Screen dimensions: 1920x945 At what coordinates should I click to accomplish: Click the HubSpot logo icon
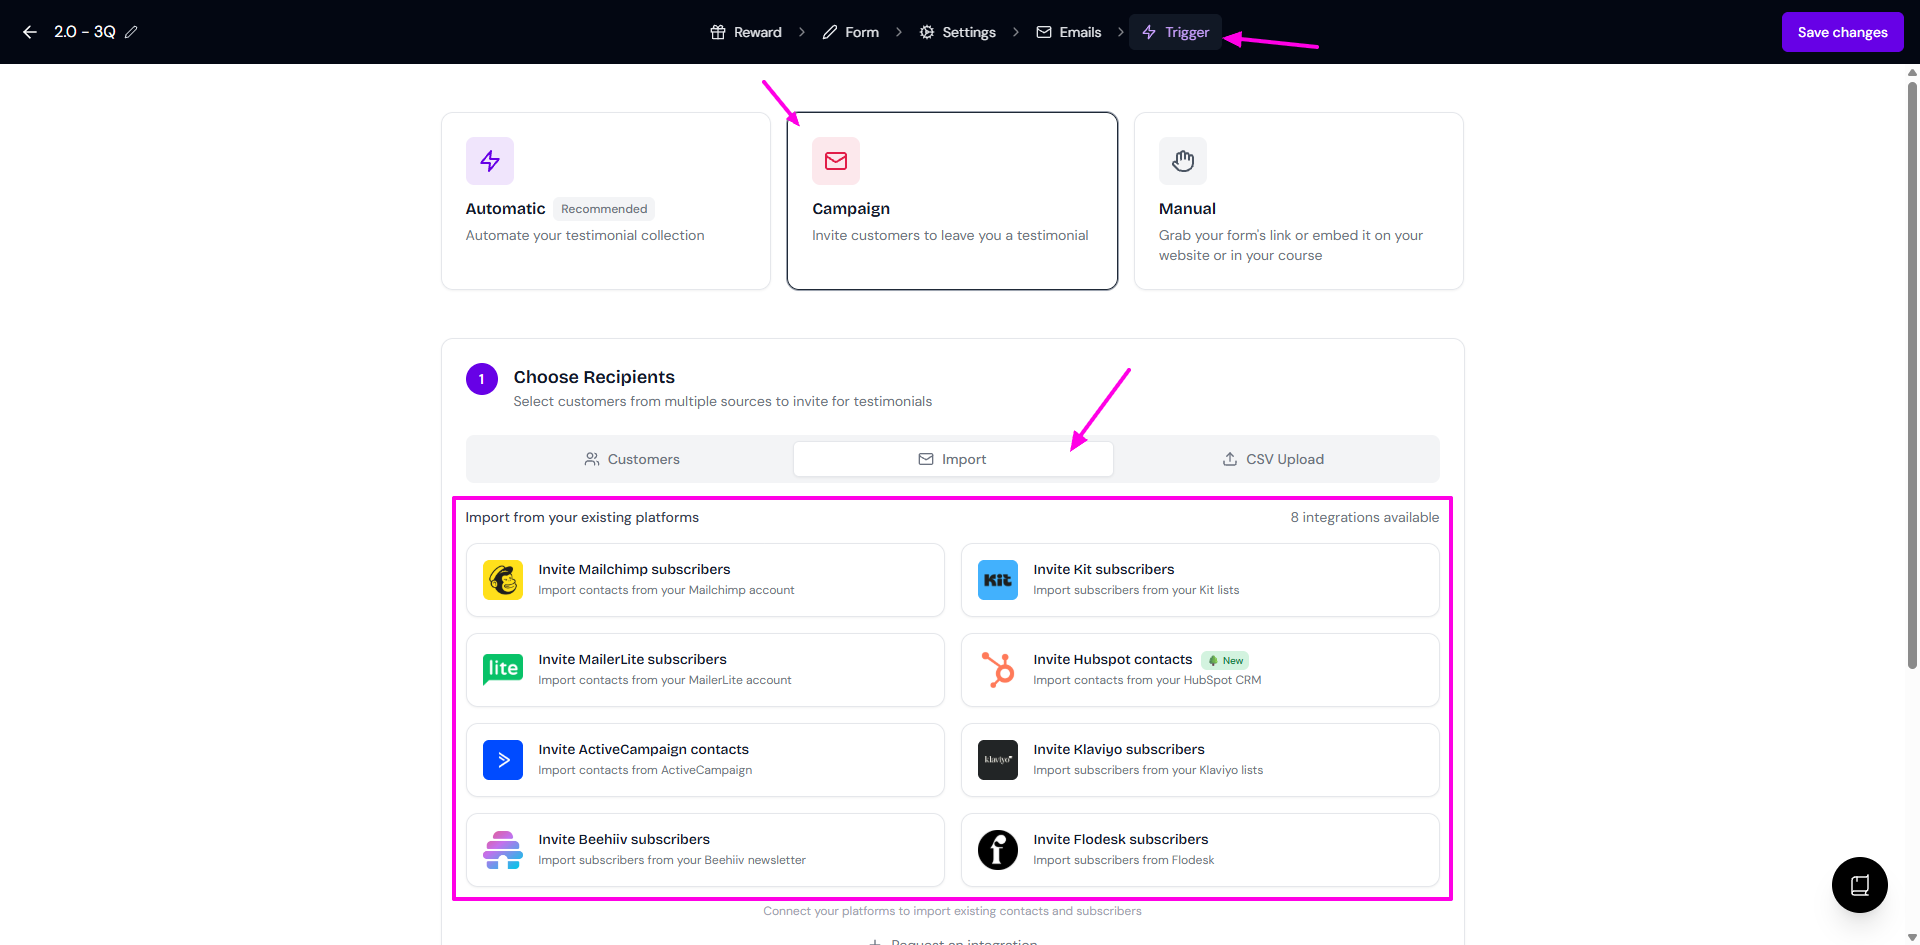click(997, 669)
